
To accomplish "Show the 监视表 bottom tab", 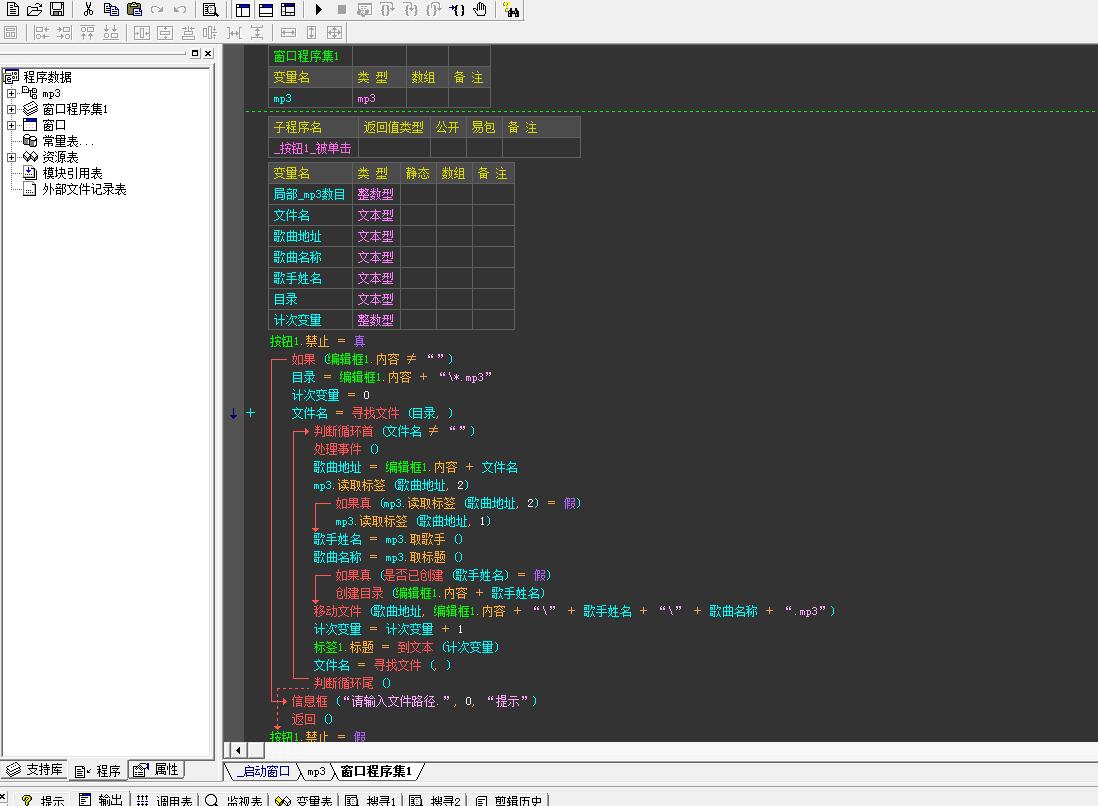I will [x=235, y=800].
